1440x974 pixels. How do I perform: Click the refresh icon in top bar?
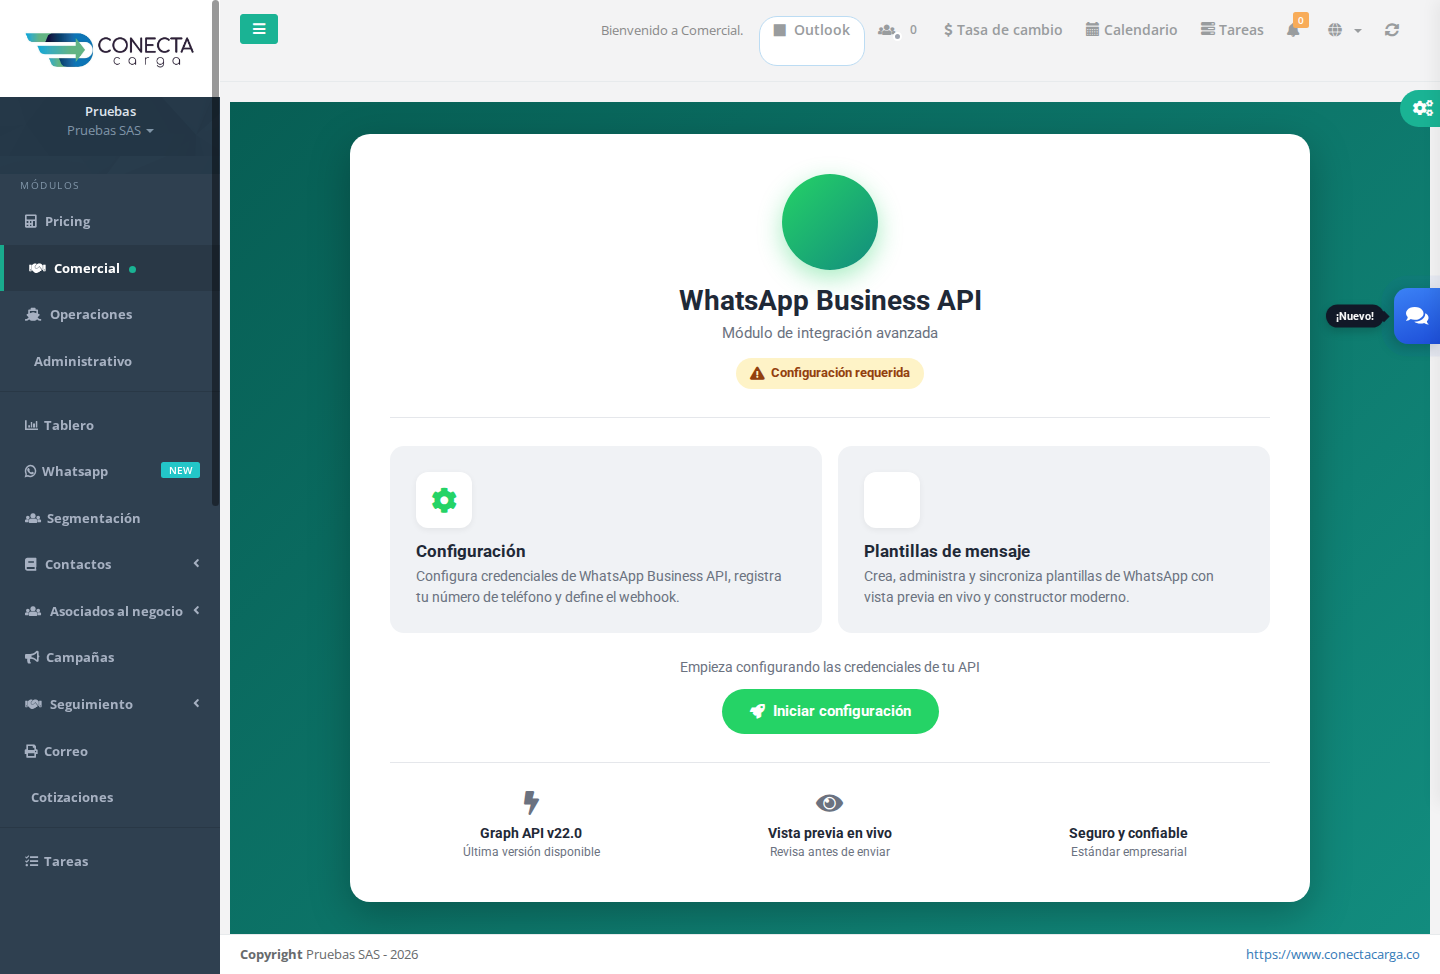tap(1392, 30)
